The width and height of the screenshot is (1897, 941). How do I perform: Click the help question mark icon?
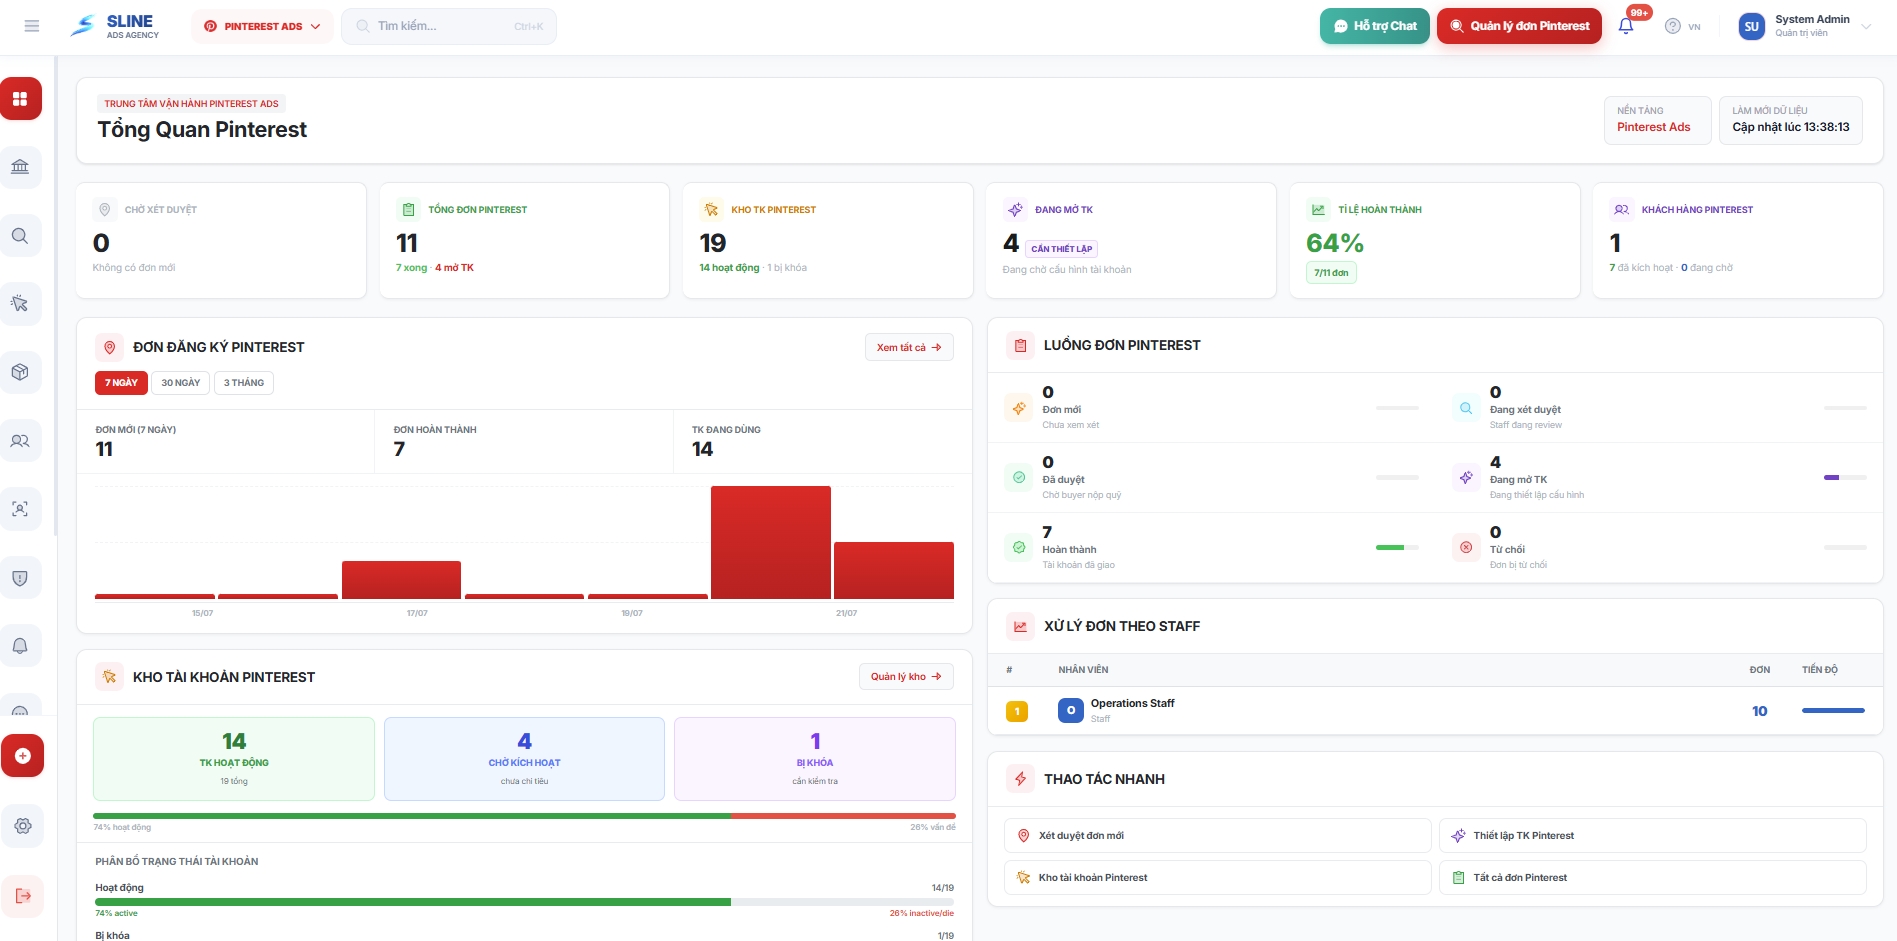click(x=1672, y=26)
